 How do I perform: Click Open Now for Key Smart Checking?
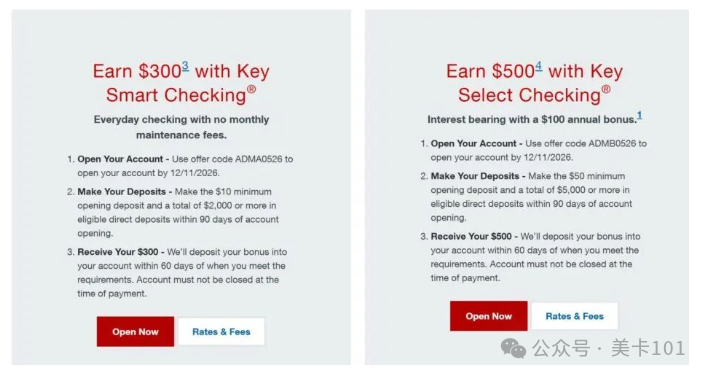pos(135,332)
